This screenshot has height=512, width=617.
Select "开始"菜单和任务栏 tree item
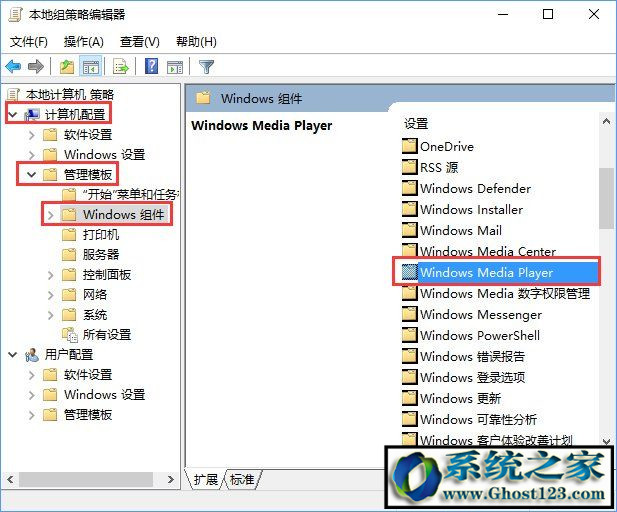click(x=131, y=194)
